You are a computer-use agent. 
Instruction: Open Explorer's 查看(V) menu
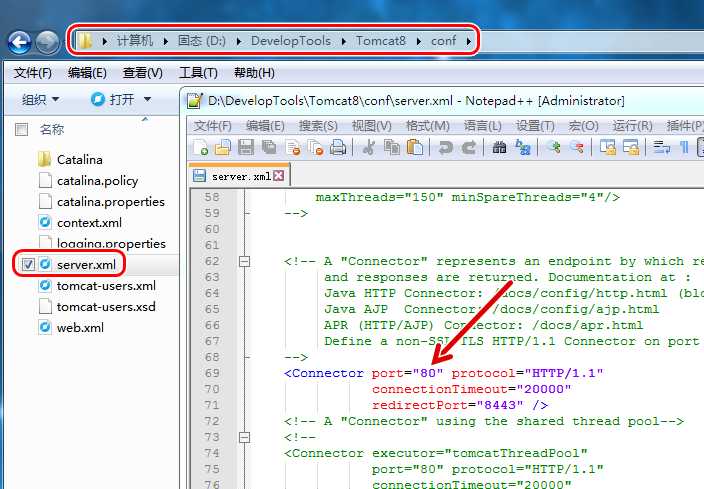[x=142, y=73]
